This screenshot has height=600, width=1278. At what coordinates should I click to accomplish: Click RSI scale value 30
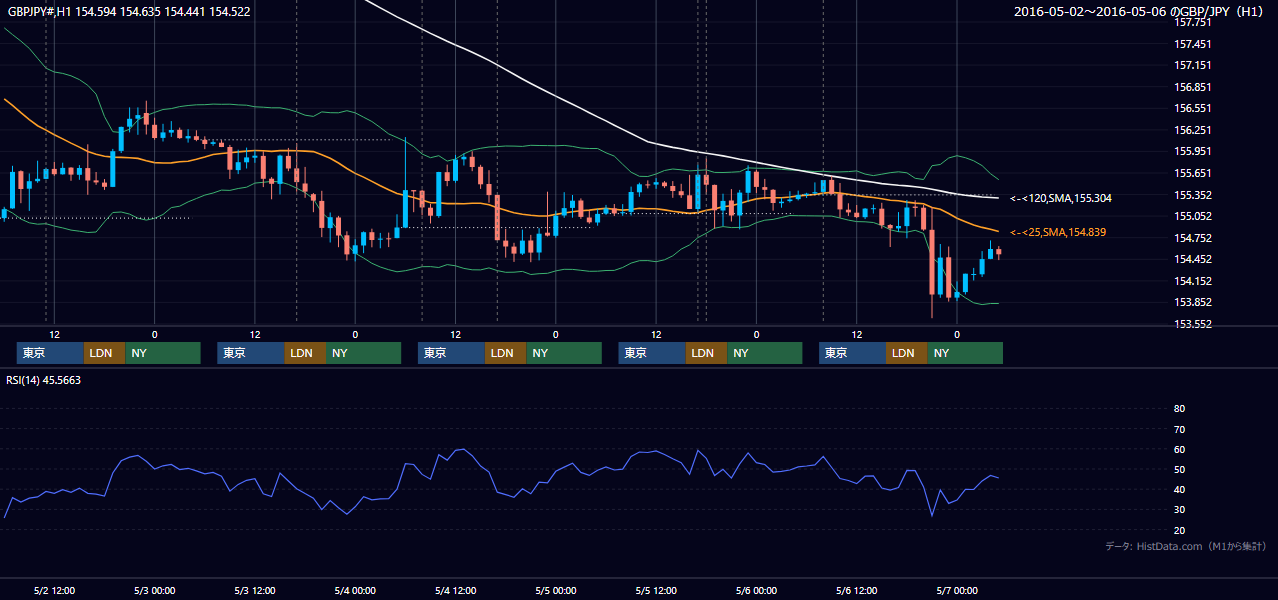click(1179, 510)
